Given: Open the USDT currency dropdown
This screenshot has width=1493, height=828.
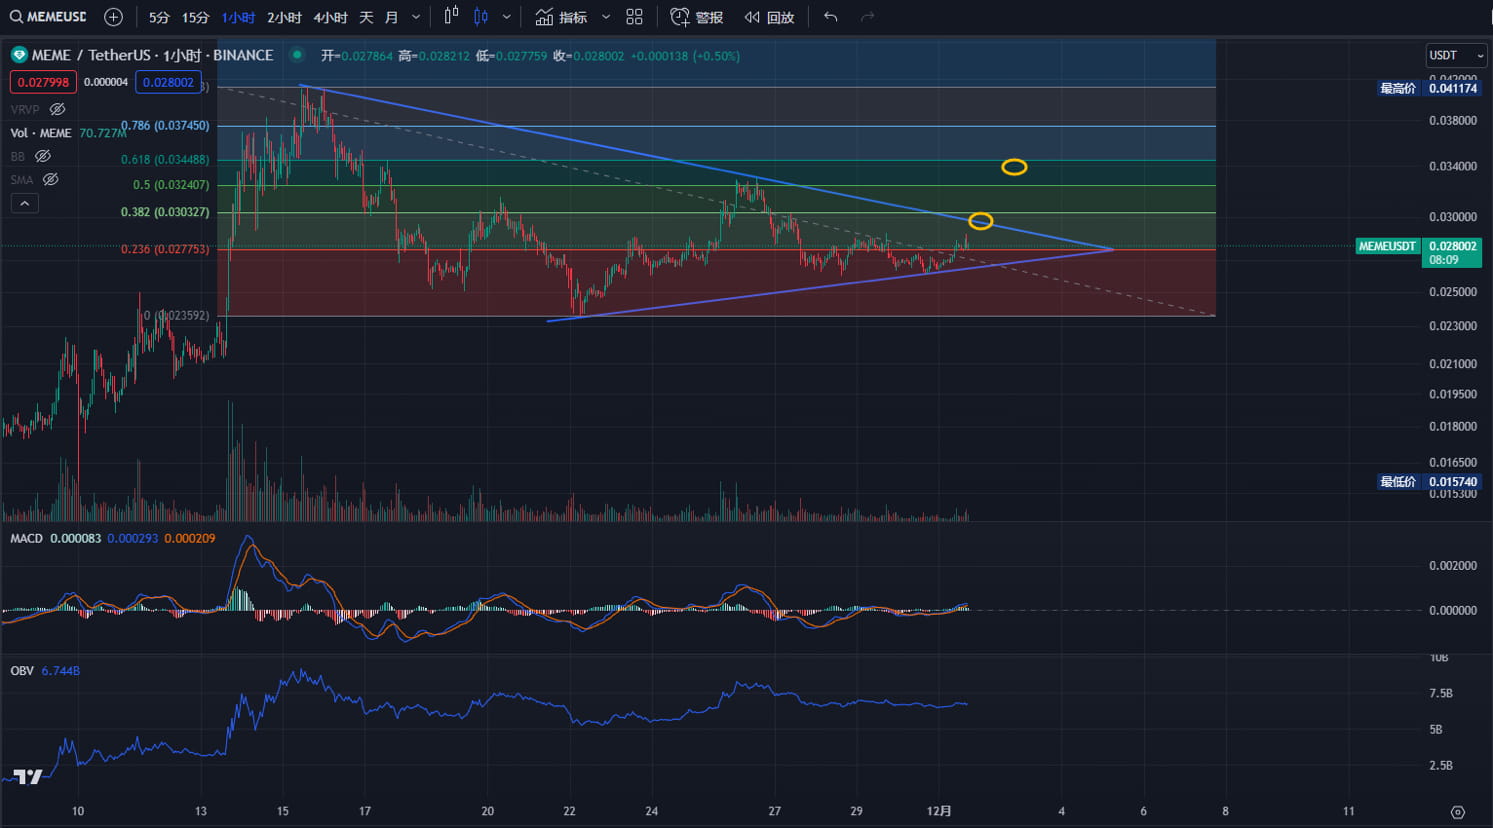Looking at the screenshot, I should coord(1456,55).
